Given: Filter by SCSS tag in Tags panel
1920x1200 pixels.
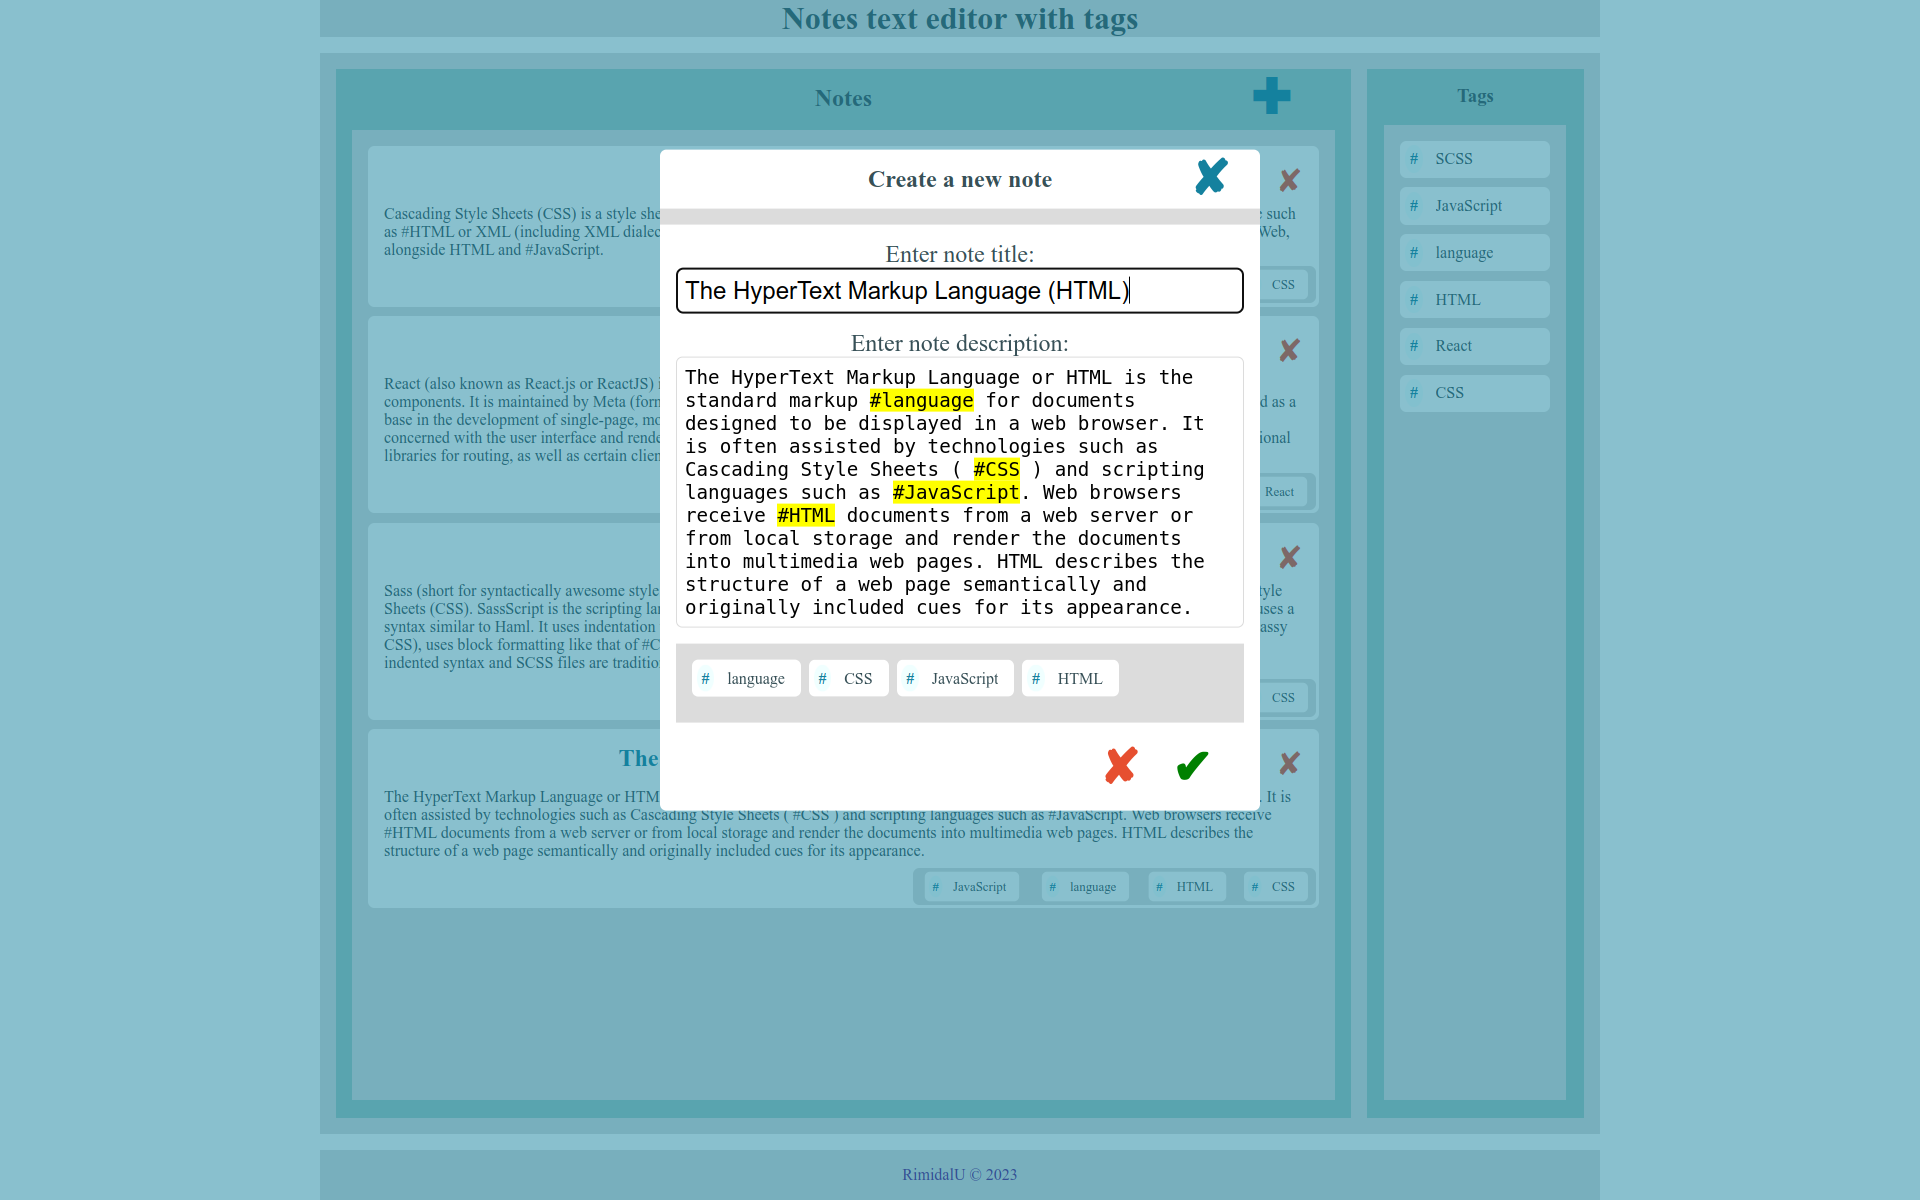Looking at the screenshot, I should (x=1475, y=159).
